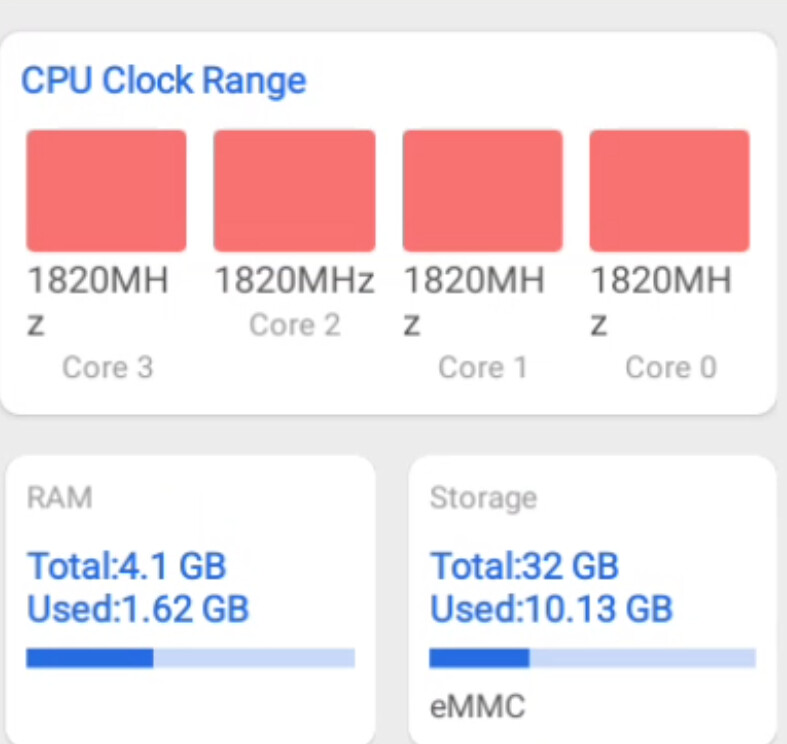Click the Storage usage progress bar
Image resolution: width=787 pixels, height=744 pixels.
[592, 657]
